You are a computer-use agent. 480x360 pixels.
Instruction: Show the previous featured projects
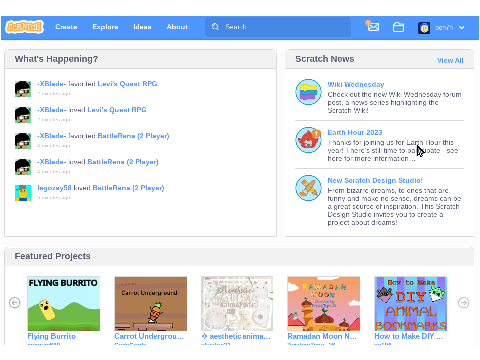coord(15,303)
